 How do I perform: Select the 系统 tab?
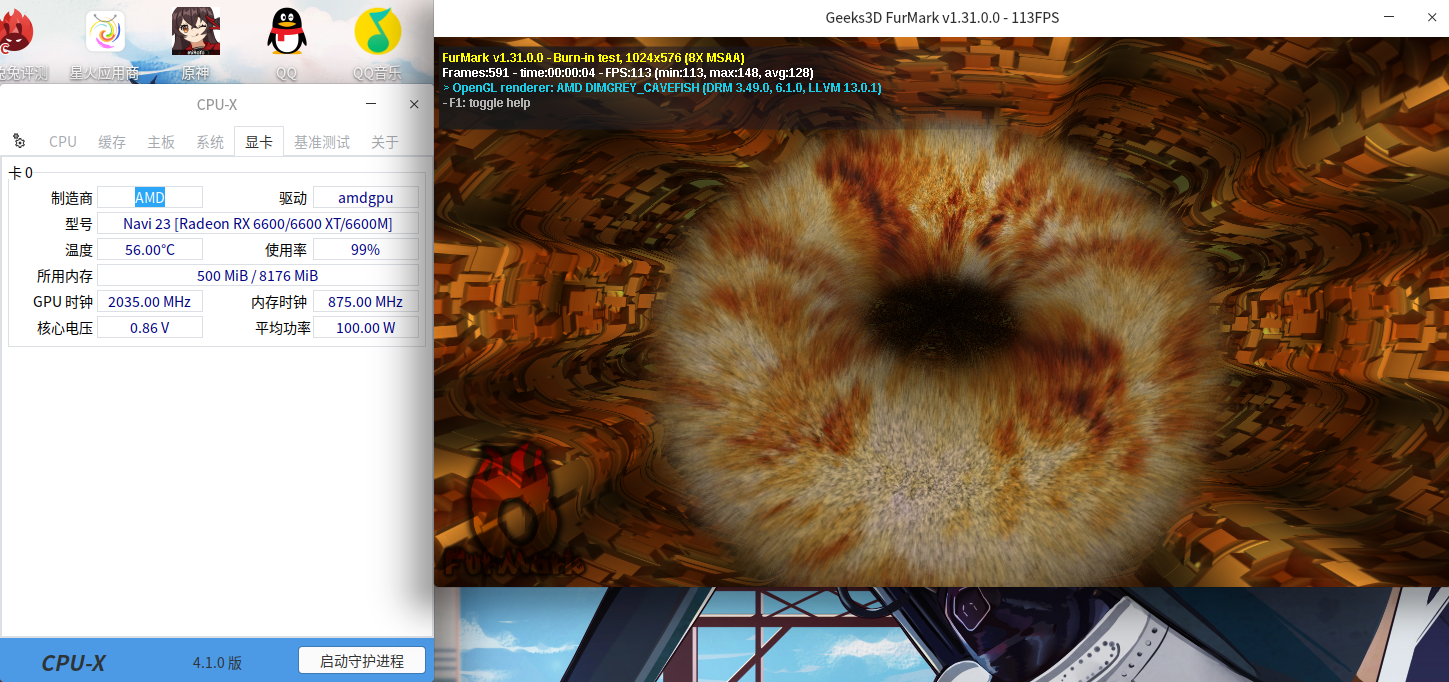(210, 142)
